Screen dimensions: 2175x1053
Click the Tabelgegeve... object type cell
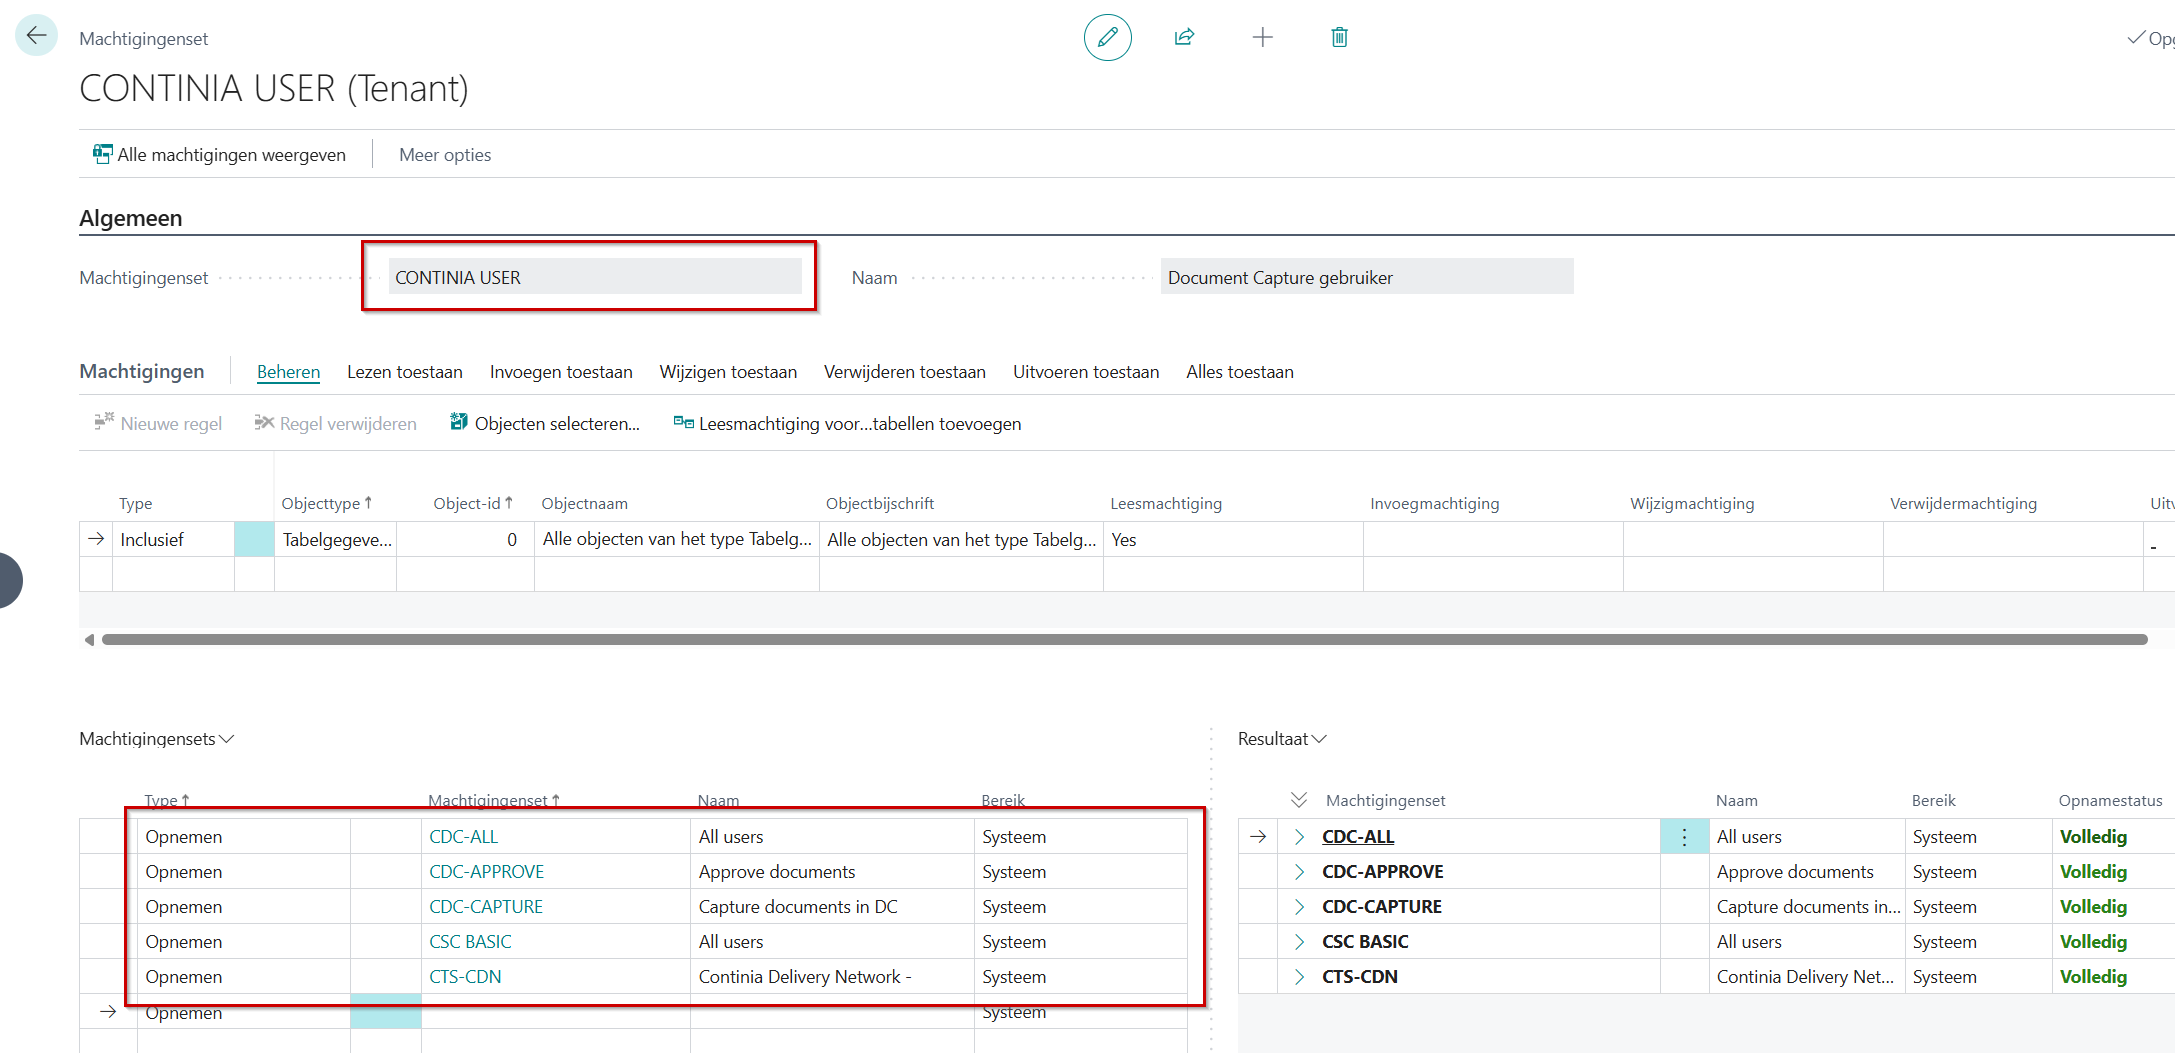[x=336, y=540]
